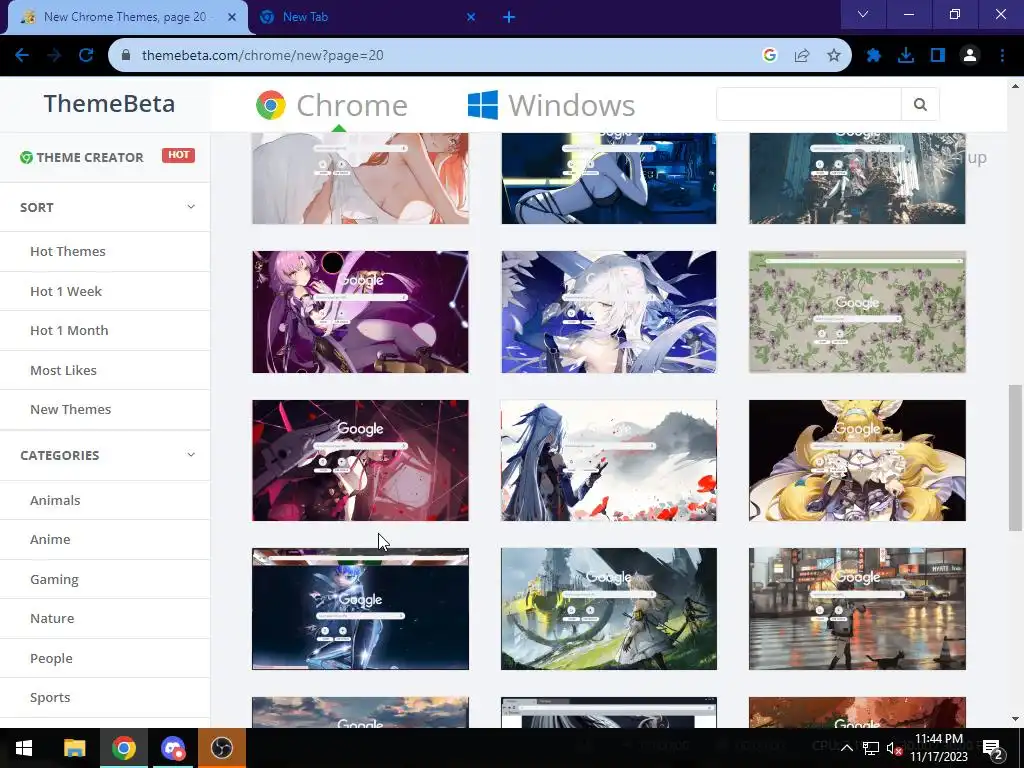
Task: Collapse the Sort section chevron
Action: click(x=191, y=207)
